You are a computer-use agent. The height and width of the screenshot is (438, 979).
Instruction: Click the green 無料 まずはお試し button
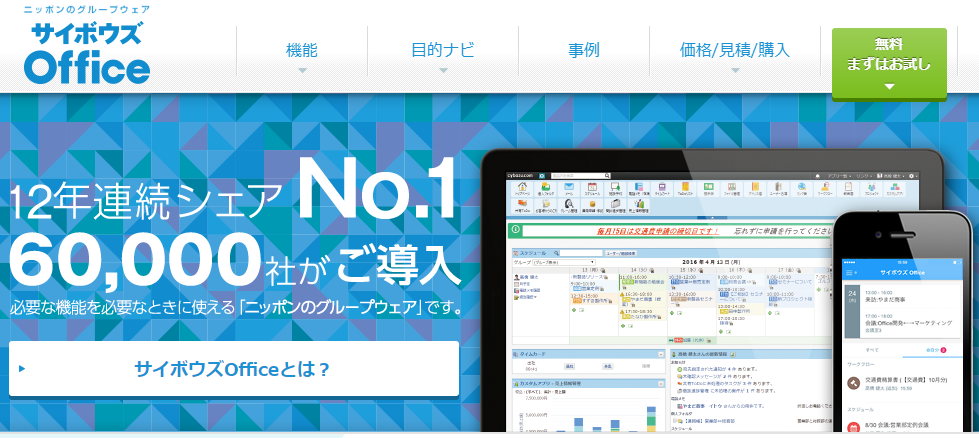pyautogui.click(x=889, y=63)
